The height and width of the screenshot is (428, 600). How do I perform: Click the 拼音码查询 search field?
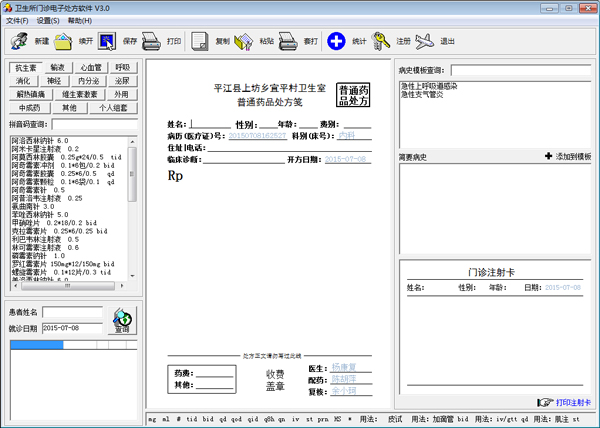[95, 124]
